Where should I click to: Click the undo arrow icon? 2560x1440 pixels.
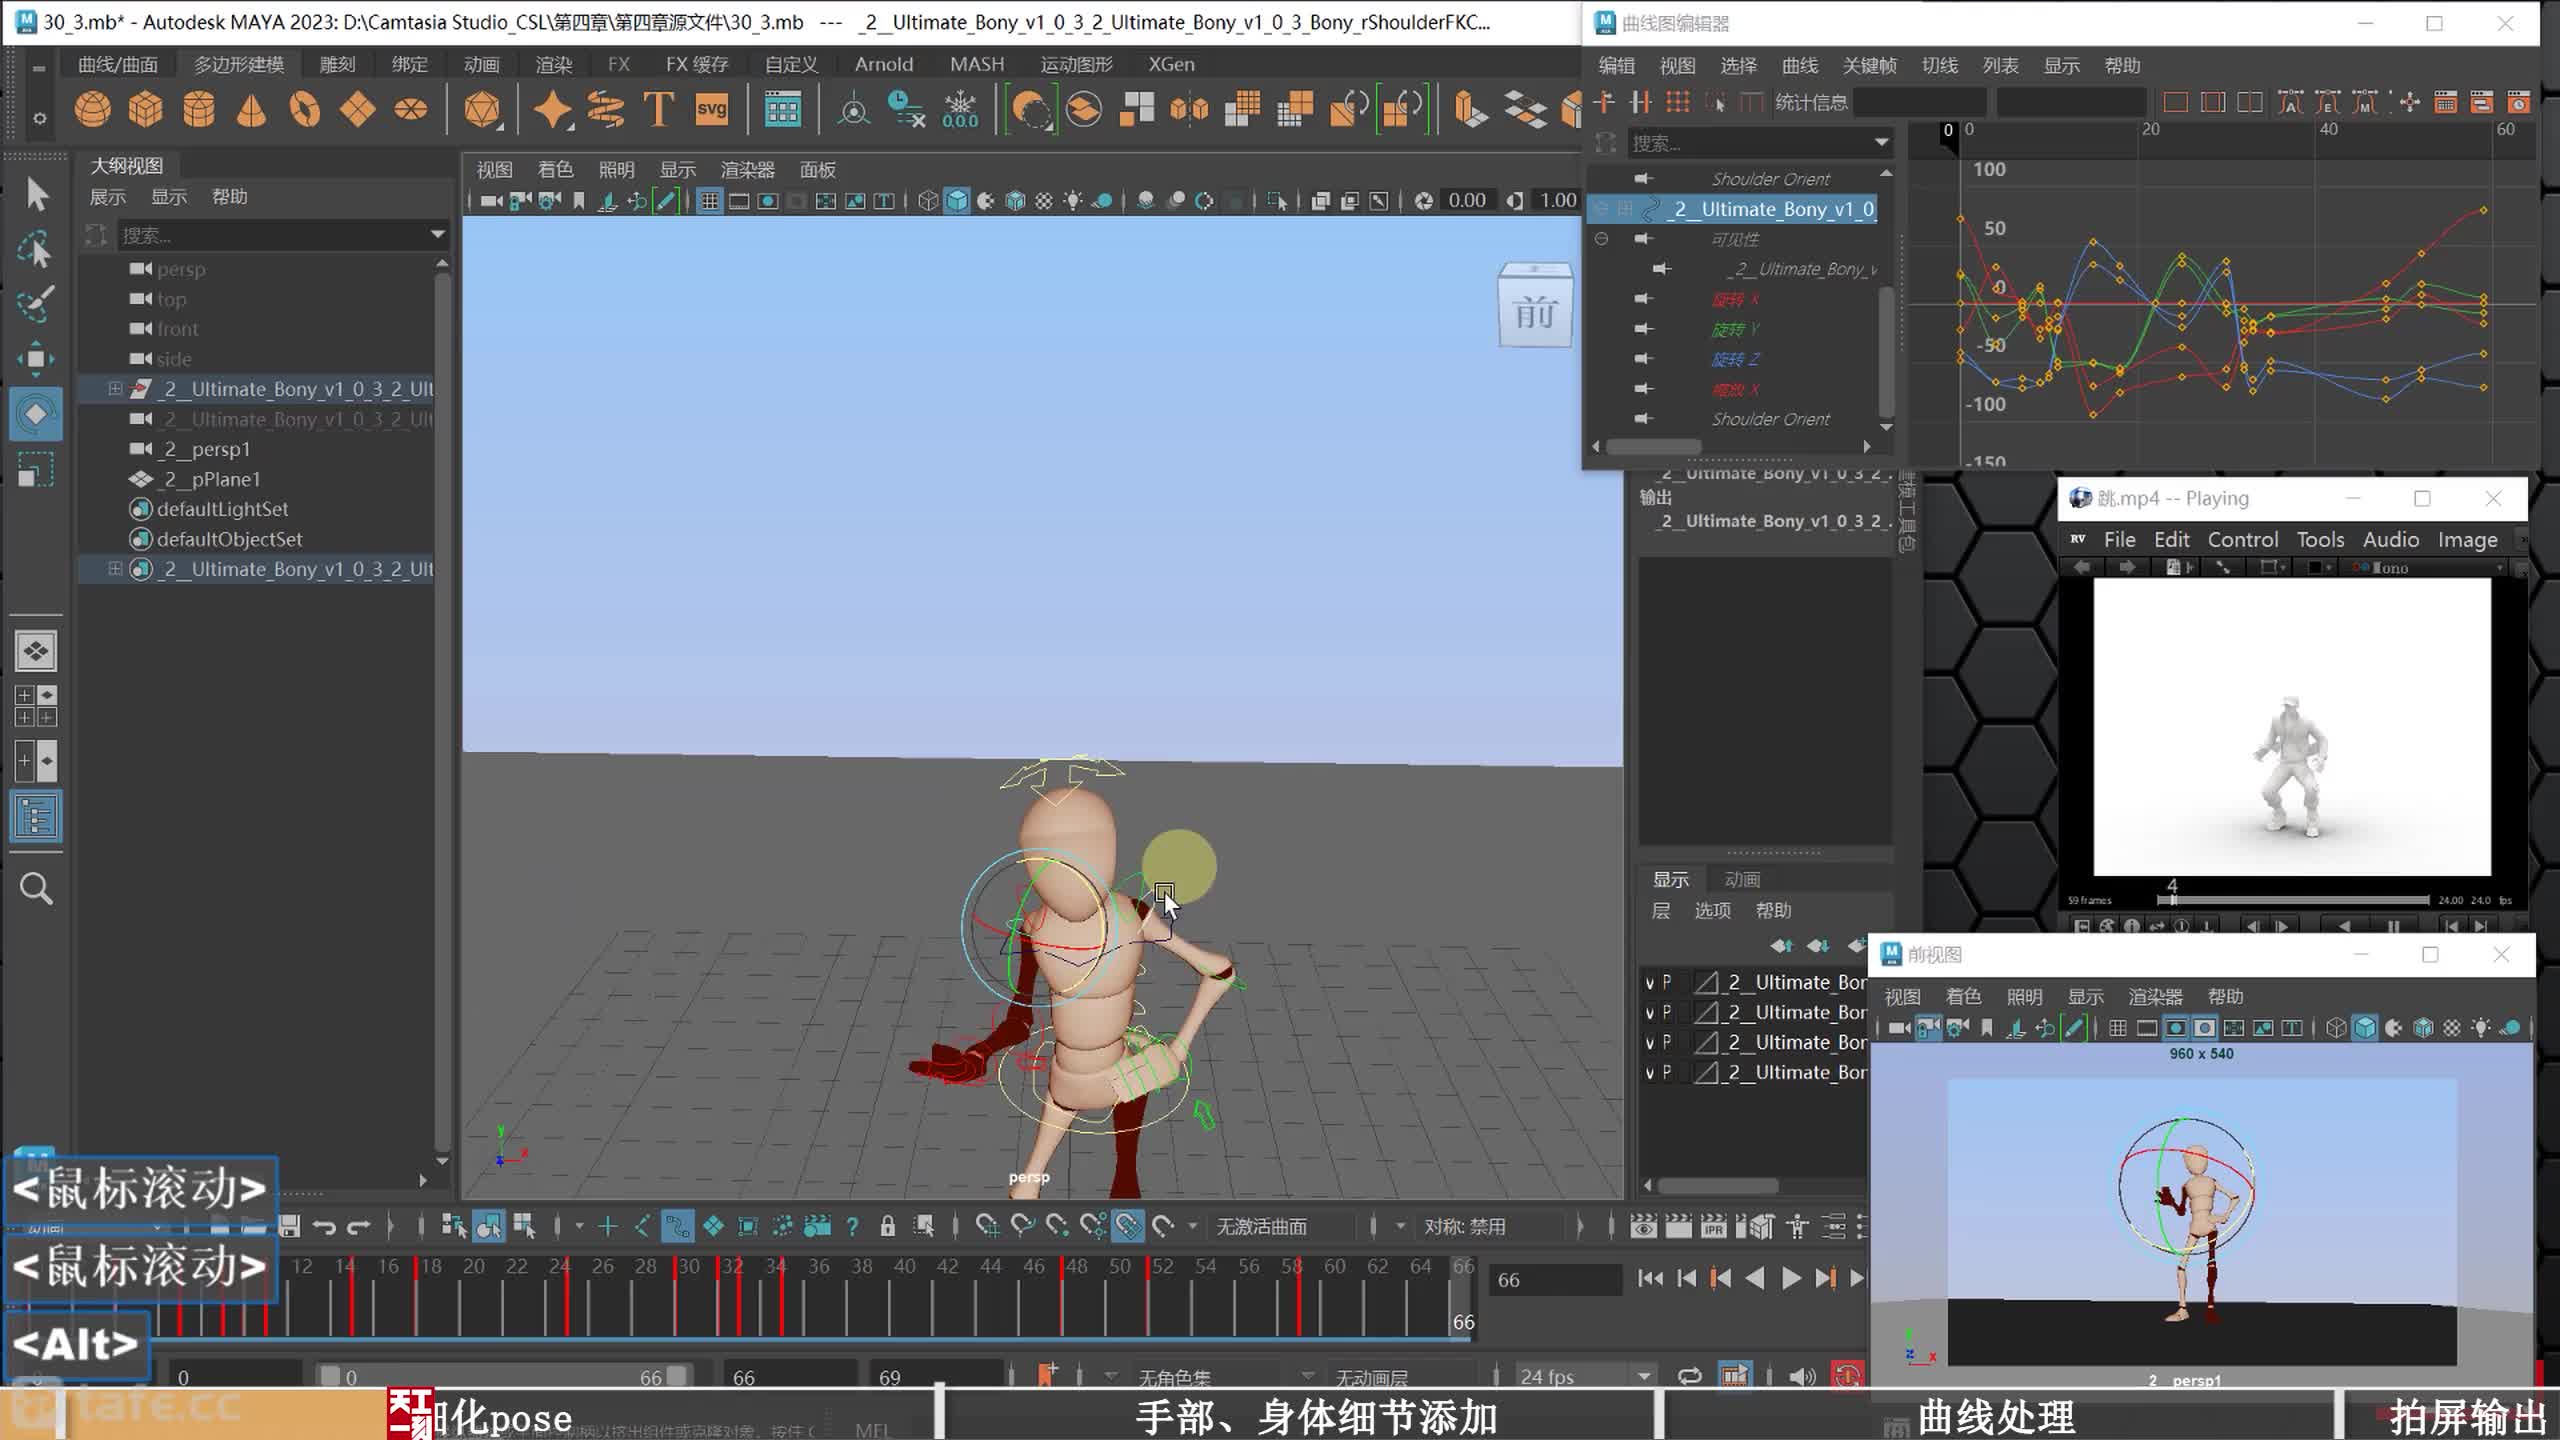click(324, 1226)
